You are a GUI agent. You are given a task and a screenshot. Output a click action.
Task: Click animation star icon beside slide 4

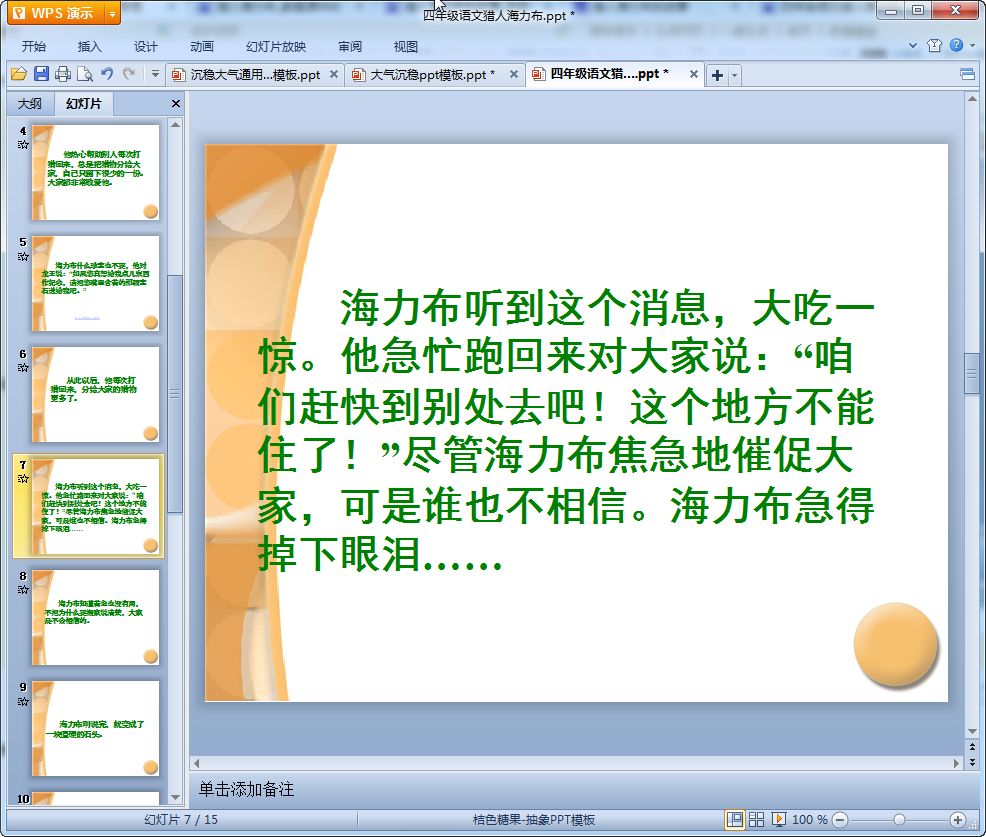click(x=23, y=145)
